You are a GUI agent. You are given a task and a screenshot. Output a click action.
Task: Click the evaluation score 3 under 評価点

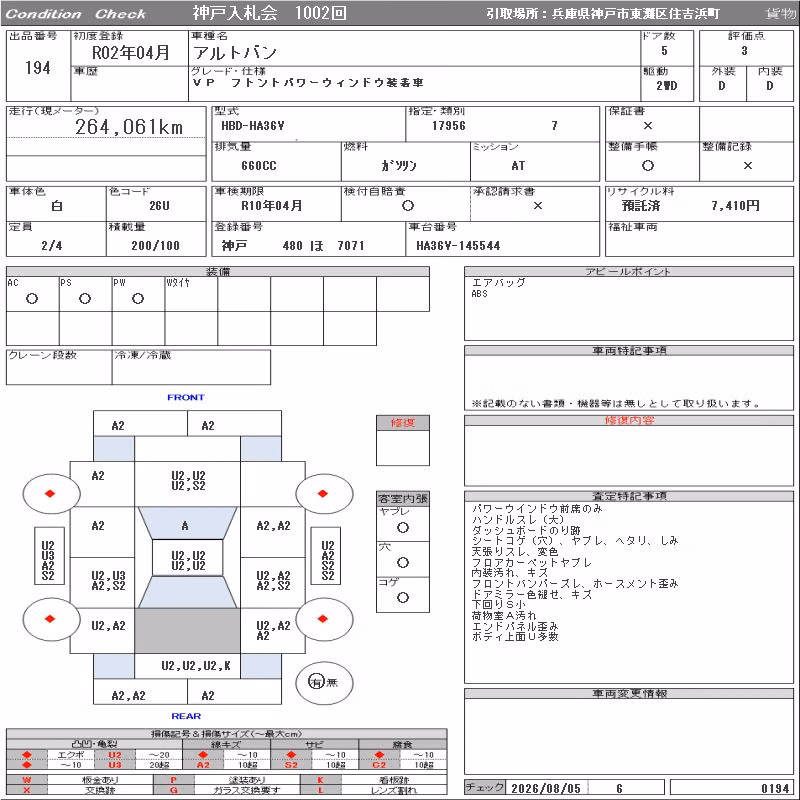coord(744,51)
